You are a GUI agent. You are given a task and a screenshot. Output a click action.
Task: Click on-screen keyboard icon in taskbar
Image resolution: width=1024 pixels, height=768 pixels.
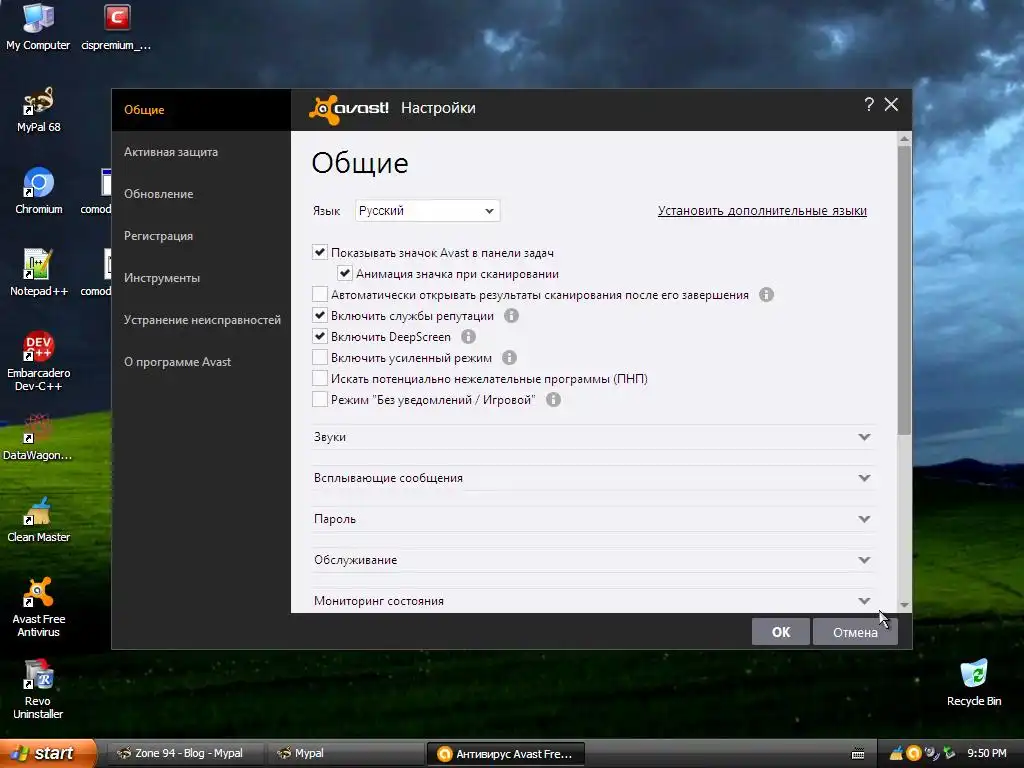coord(858,754)
